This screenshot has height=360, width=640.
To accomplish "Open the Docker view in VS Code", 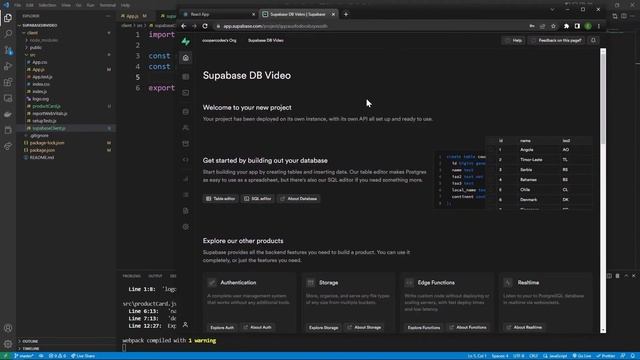I will [x=8, y=114].
